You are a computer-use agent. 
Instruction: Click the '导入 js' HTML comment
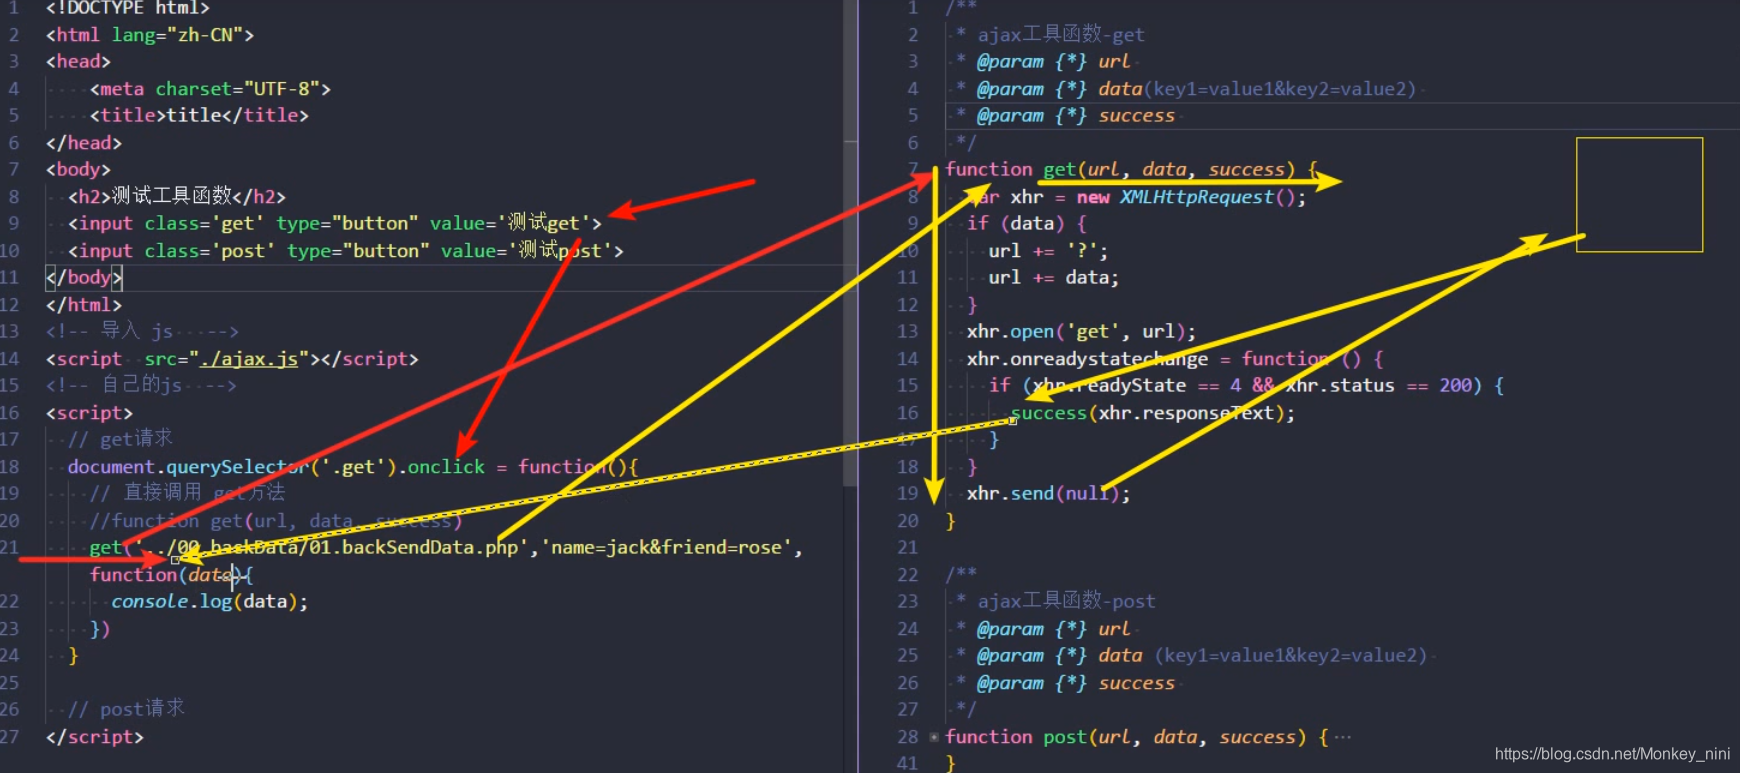point(142,331)
